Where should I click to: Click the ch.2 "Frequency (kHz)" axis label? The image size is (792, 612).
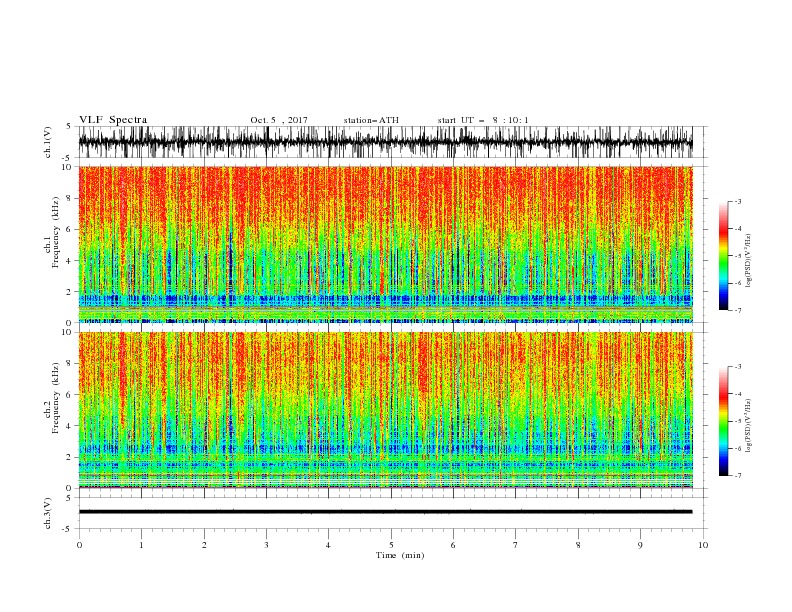click(x=56, y=398)
